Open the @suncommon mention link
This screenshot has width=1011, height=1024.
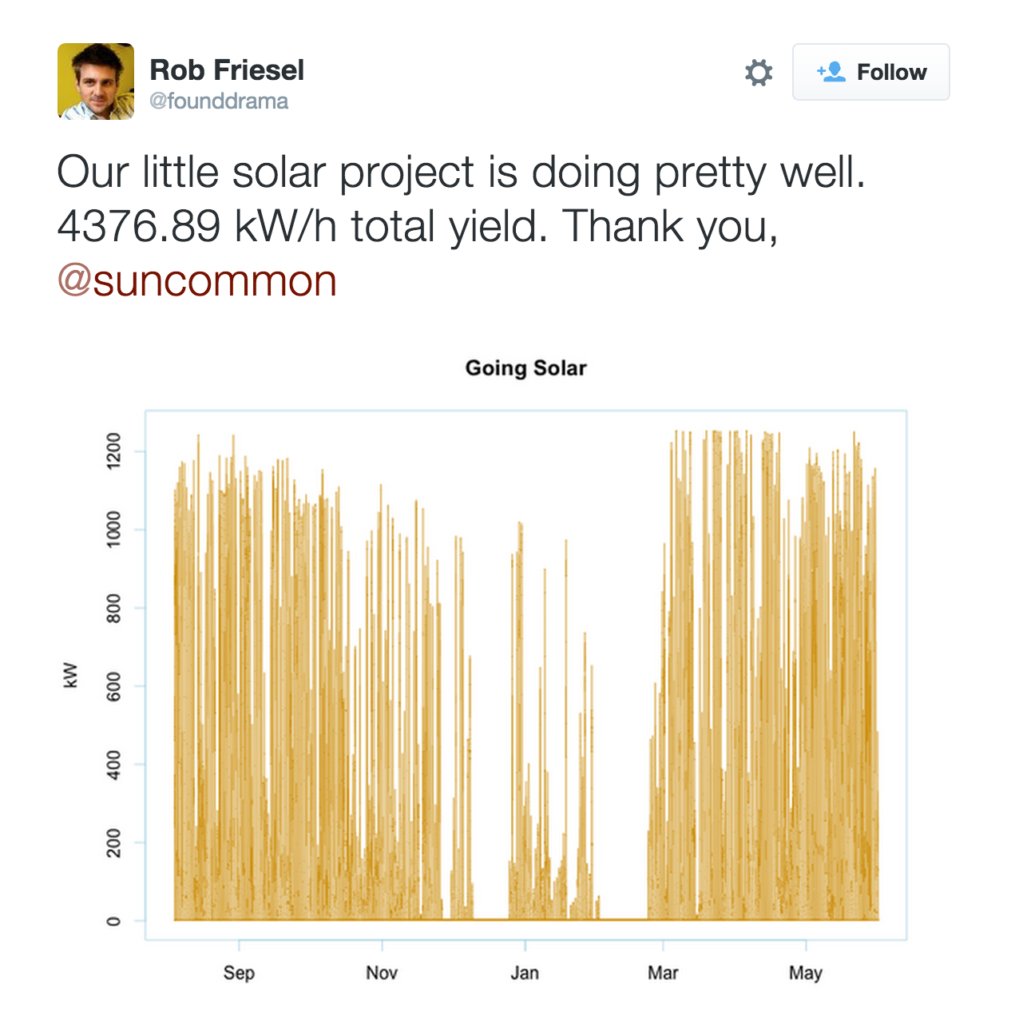(x=197, y=281)
